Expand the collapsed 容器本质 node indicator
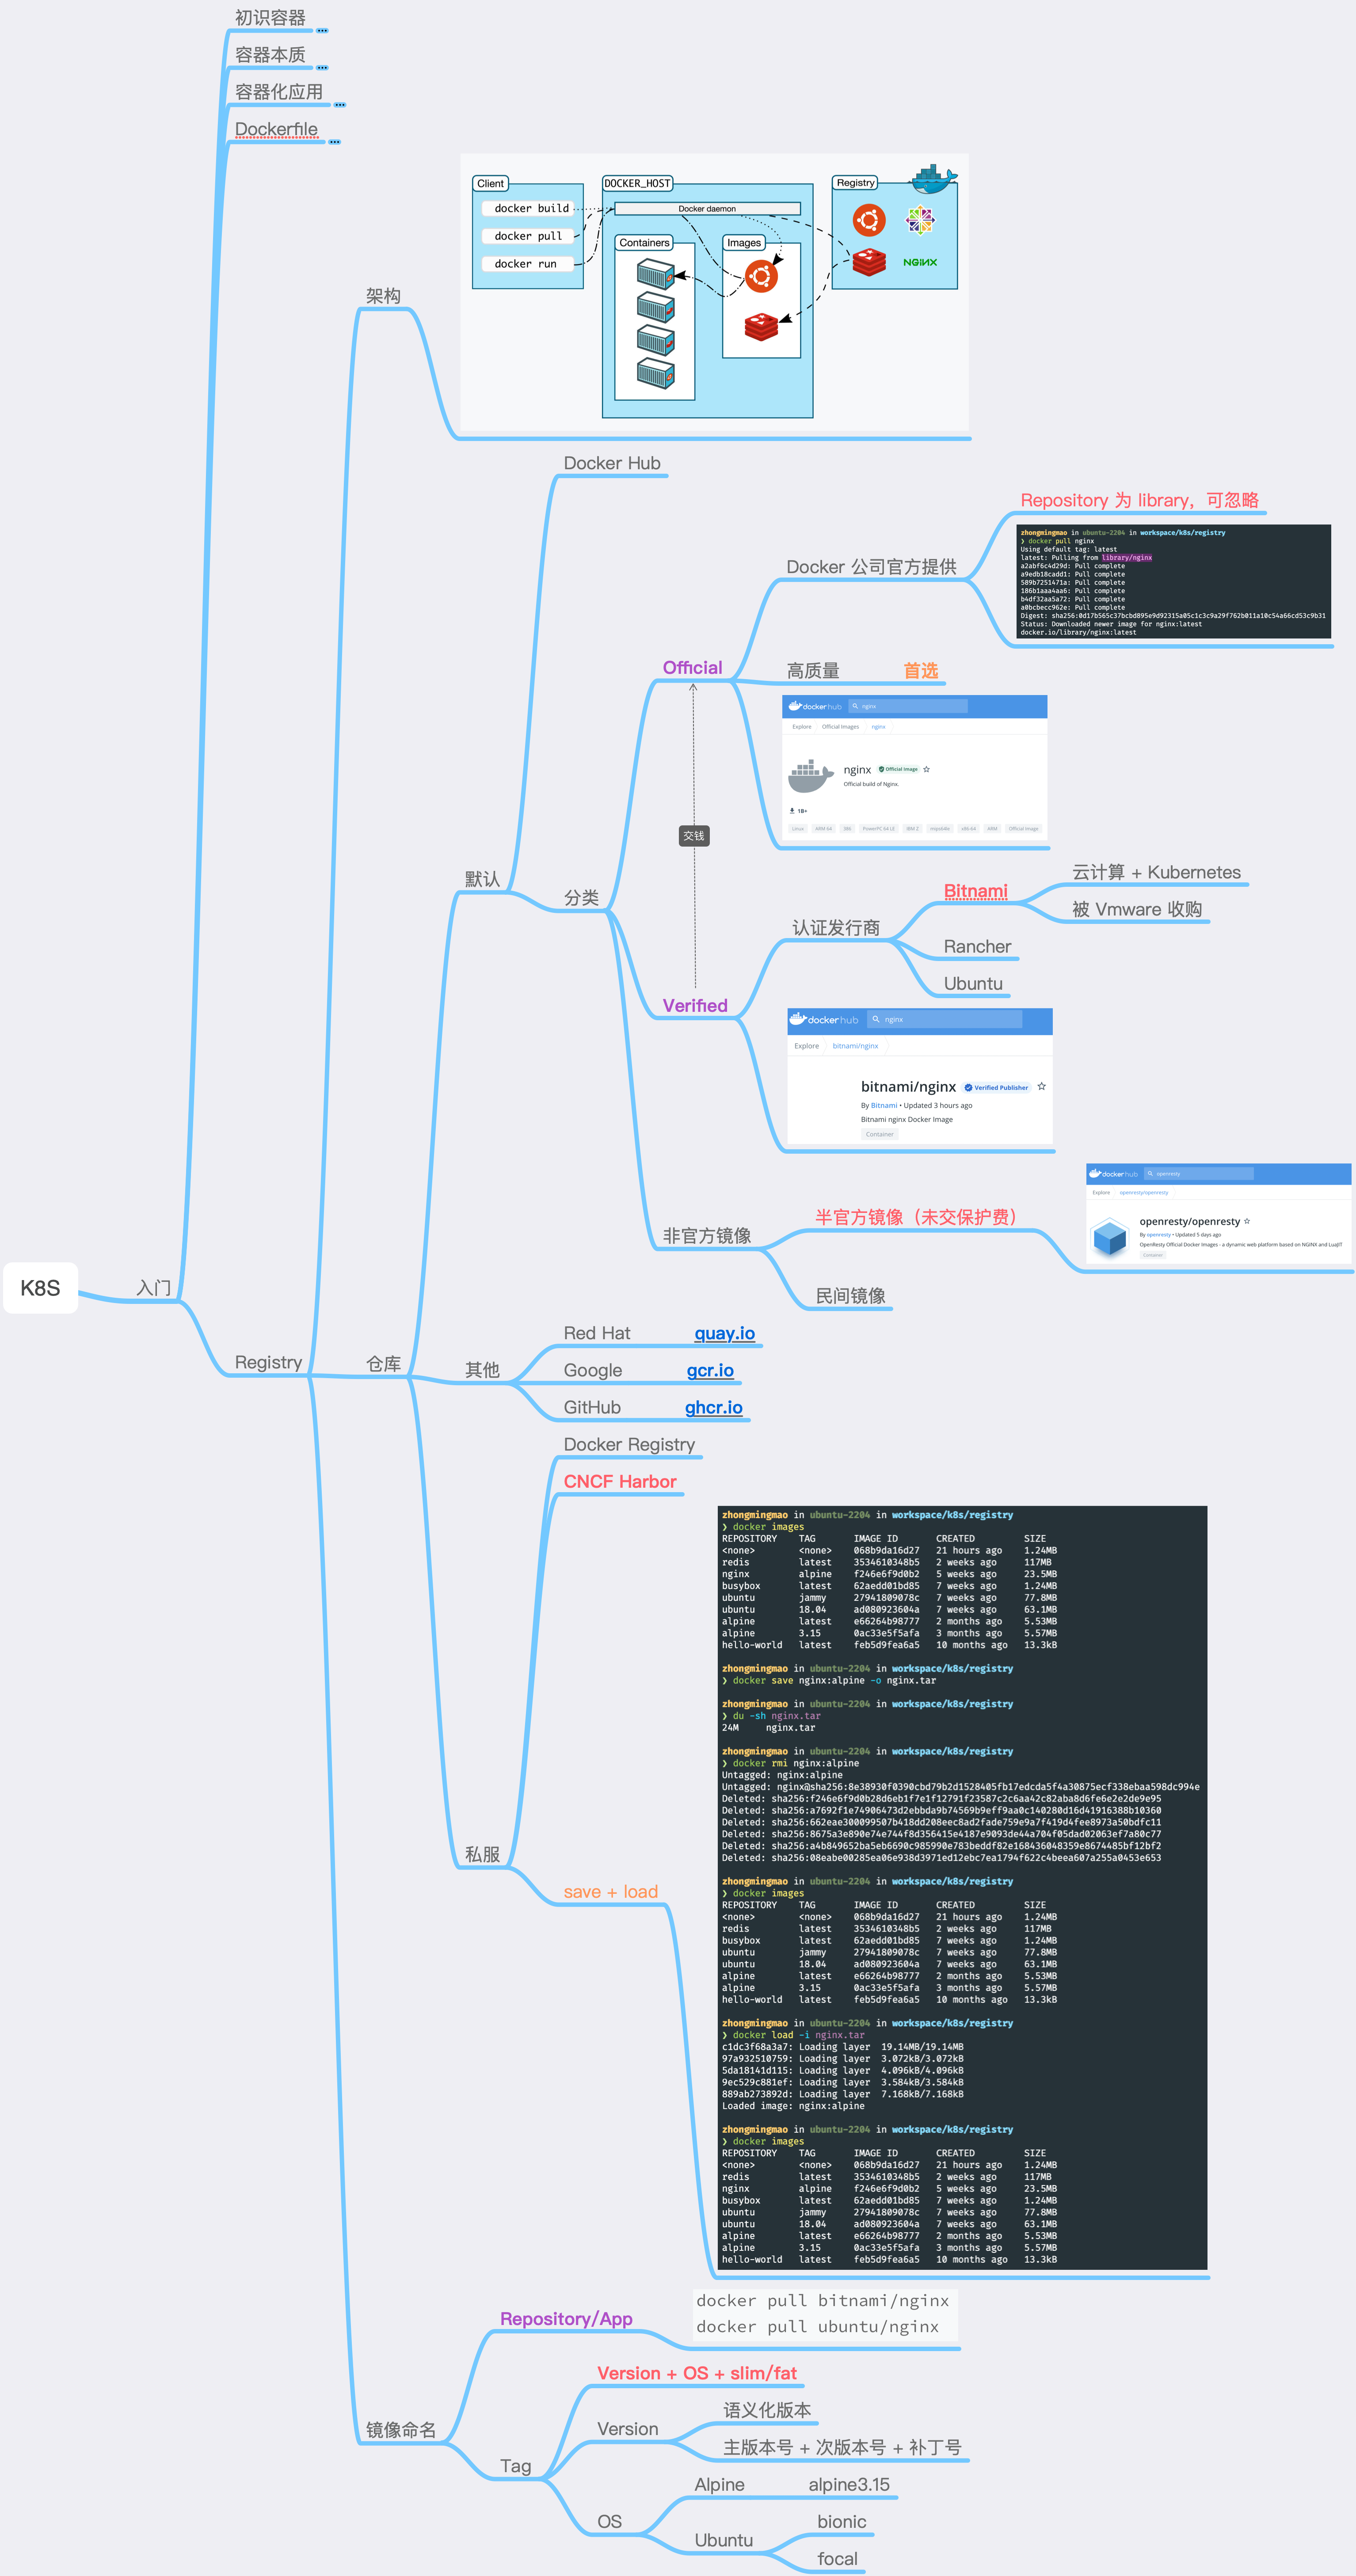The height and width of the screenshot is (2576, 1356). 322,68
